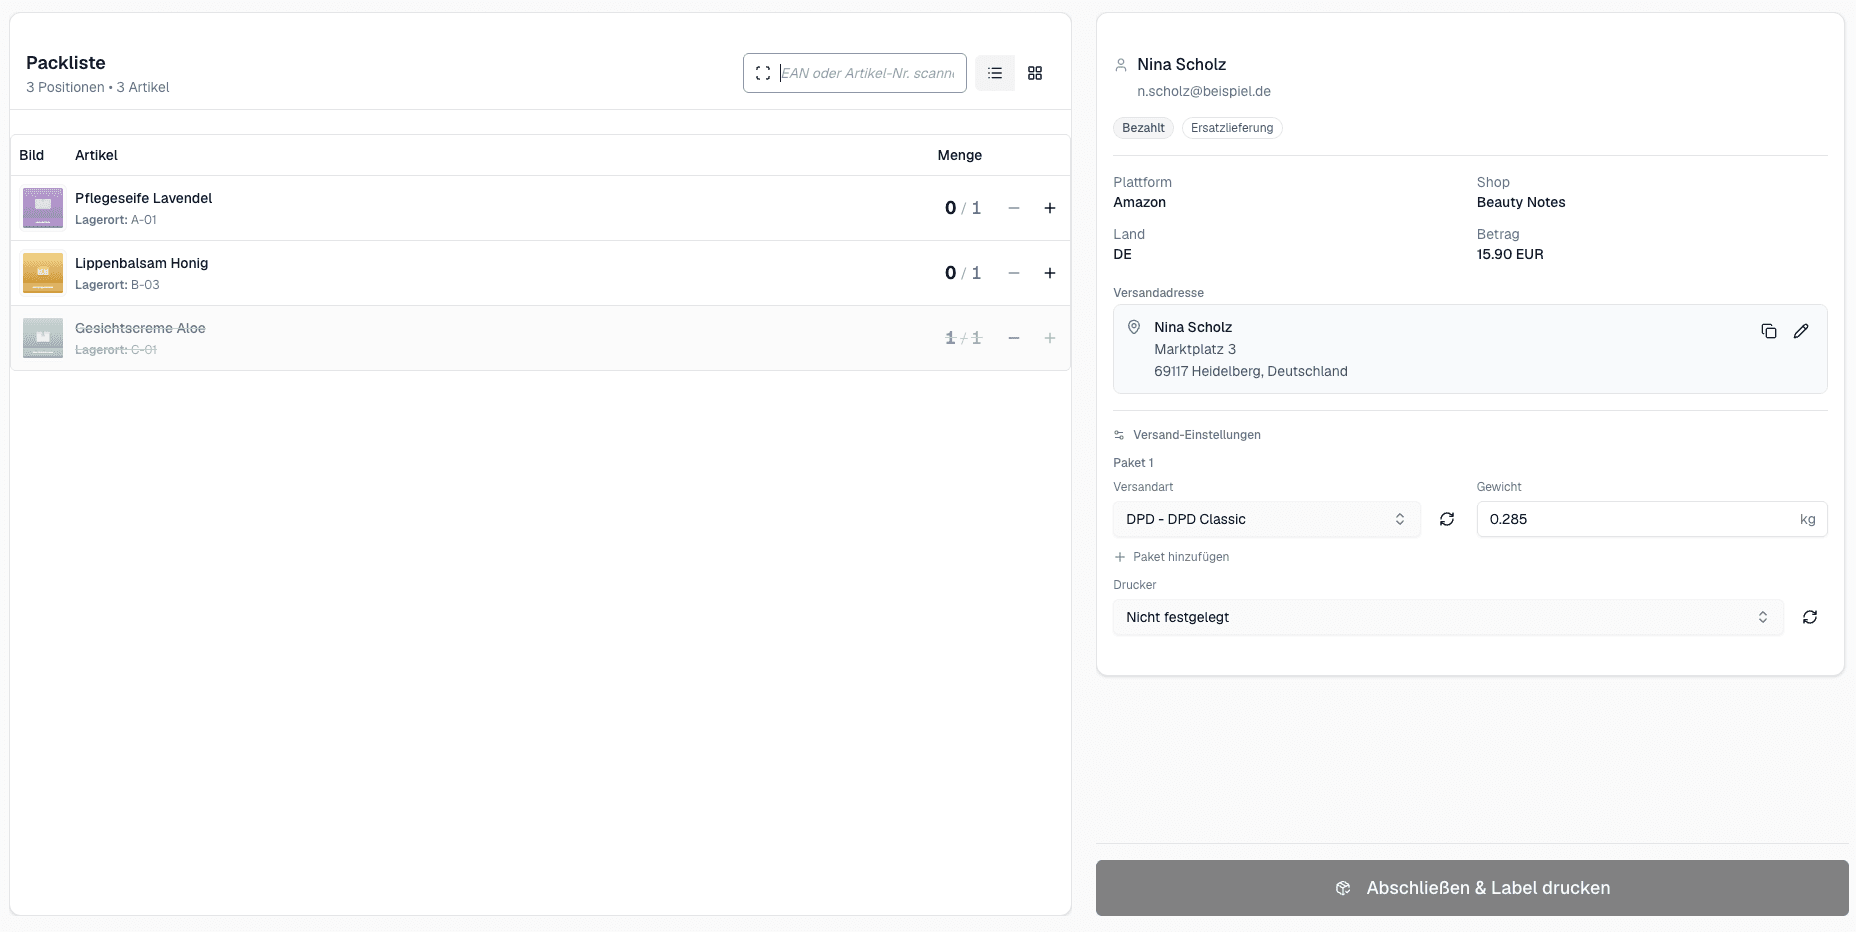Open the Versandart DPD Classic dropdown

(x=1266, y=519)
